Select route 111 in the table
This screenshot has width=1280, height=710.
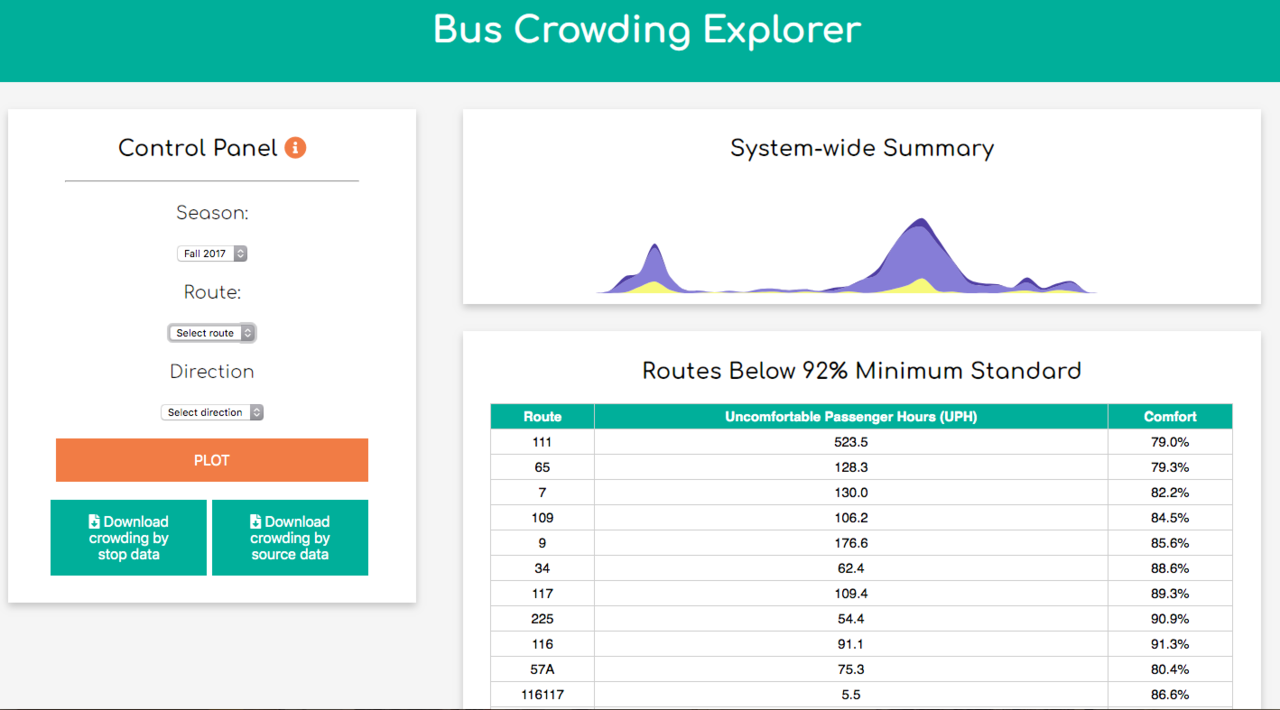(542, 442)
